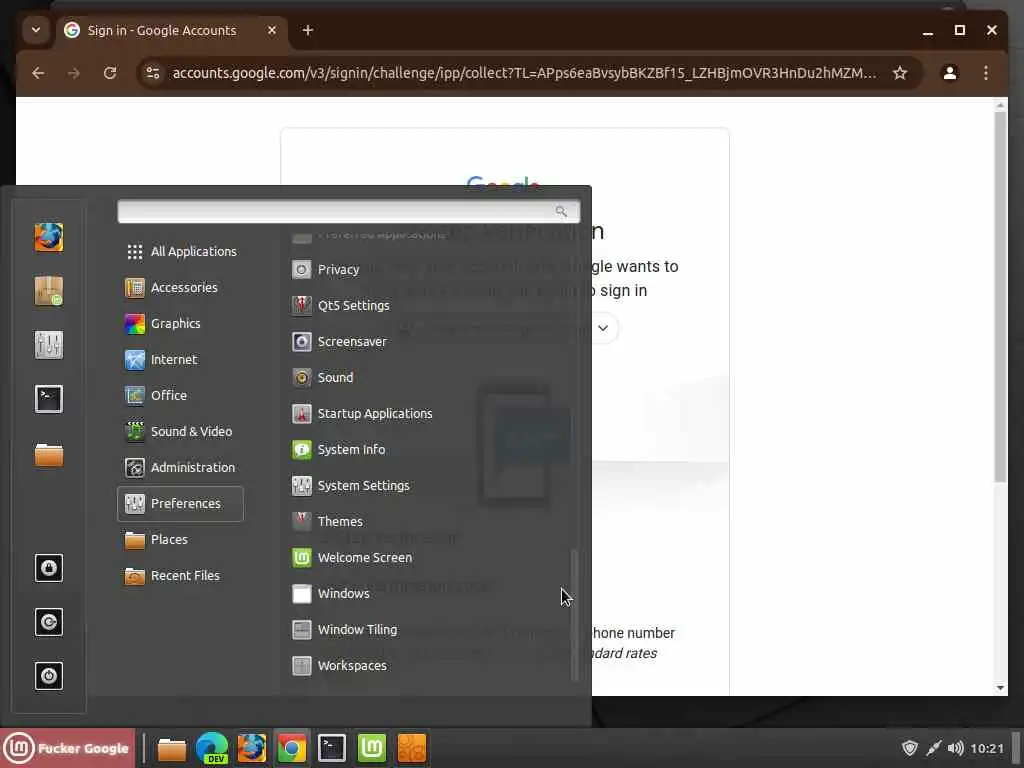Click the Chrome page vertical scrollbar
This screenshot has width=1024, height=768.
click(1000, 297)
